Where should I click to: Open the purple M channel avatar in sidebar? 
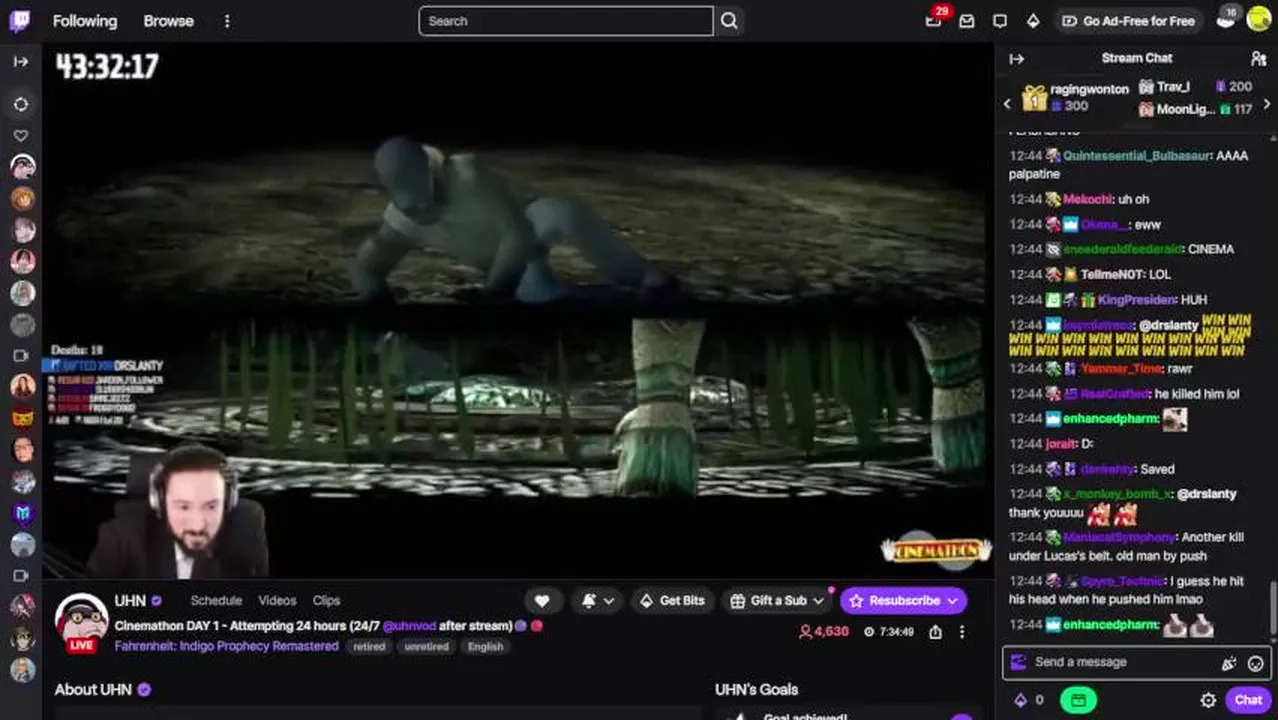click(x=22, y=514)
